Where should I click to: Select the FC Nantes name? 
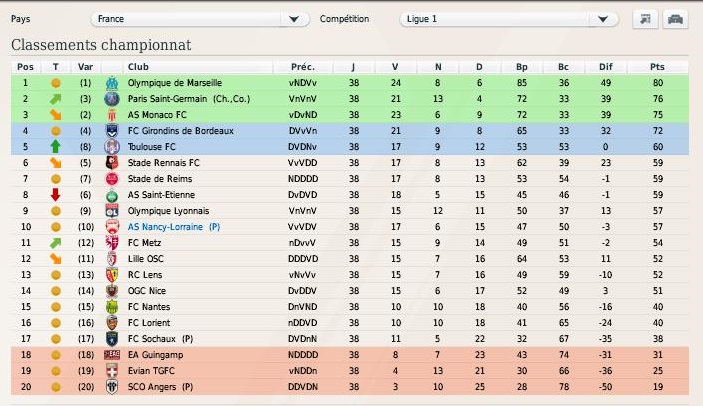coord(149,307)
